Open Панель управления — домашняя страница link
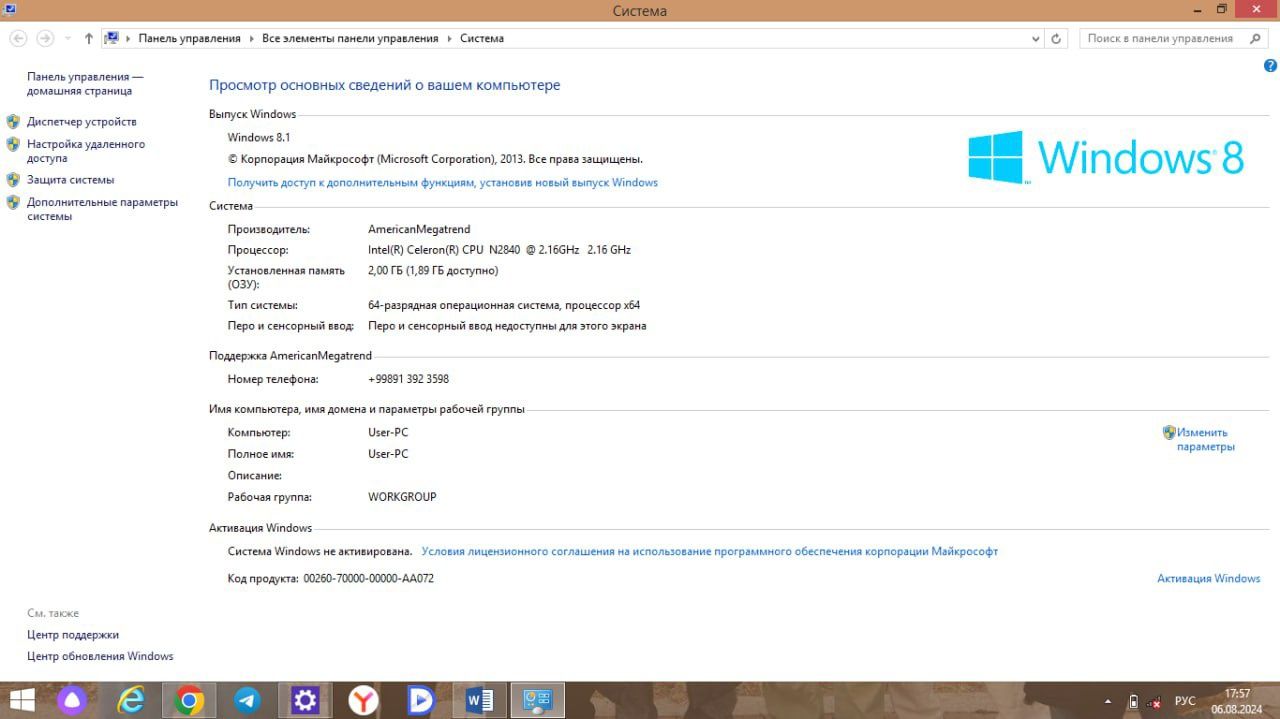 click(x=85, y=84)
